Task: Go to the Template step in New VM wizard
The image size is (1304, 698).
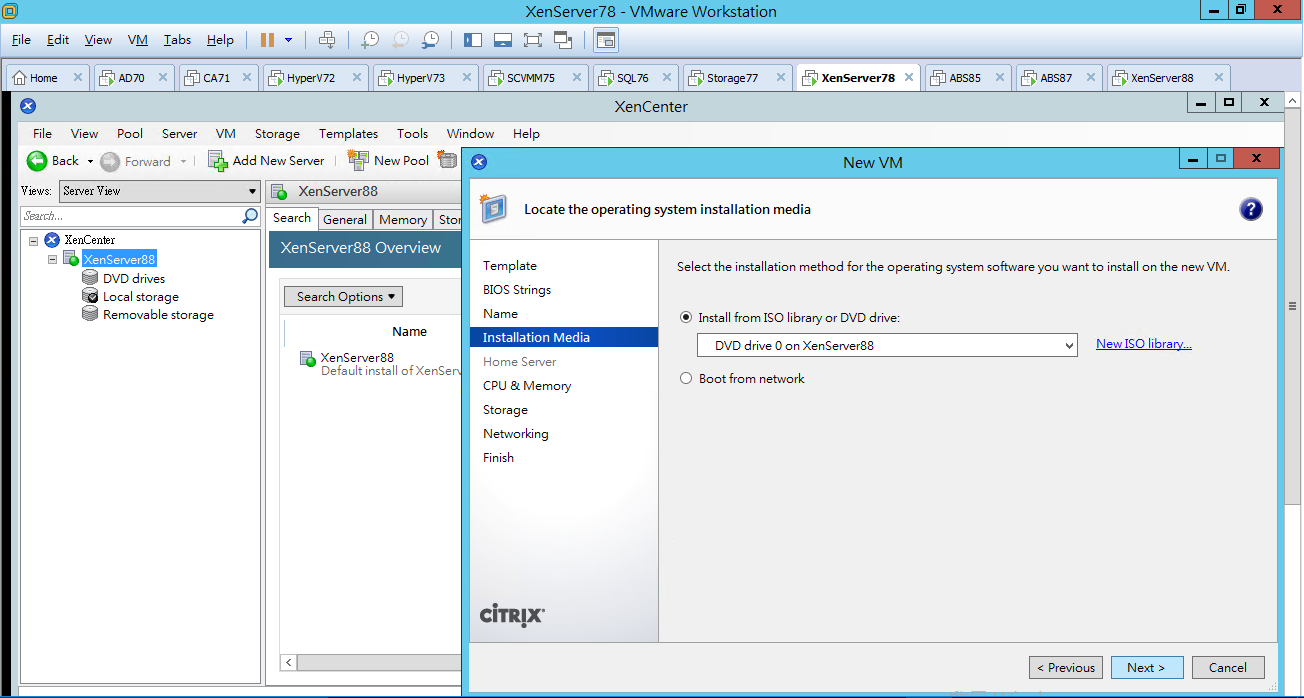Action: (510, 266)
